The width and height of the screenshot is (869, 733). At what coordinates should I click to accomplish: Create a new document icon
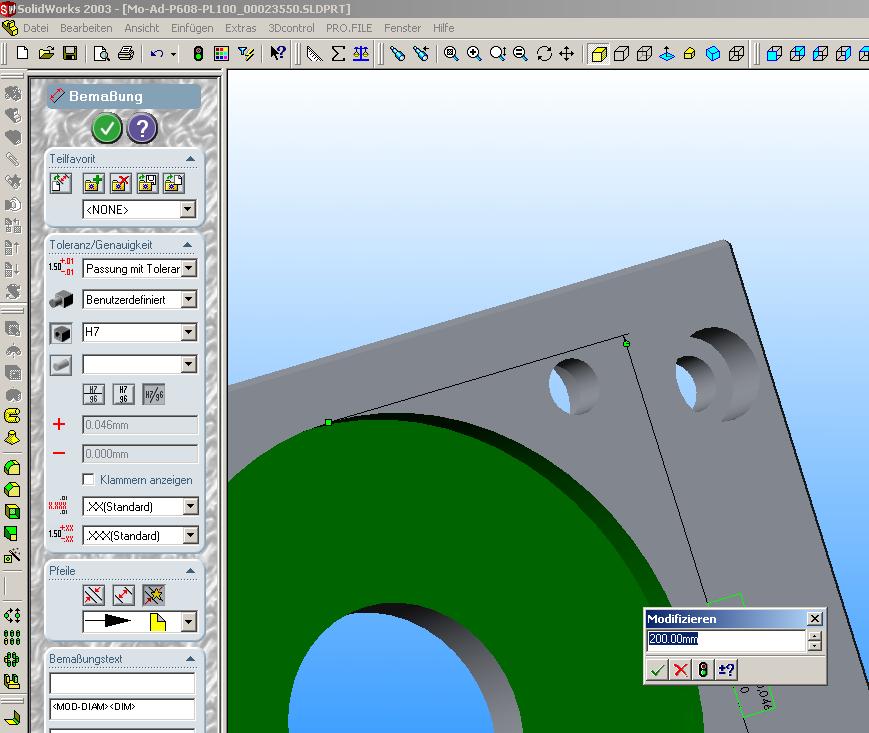[x=22, y=53]
